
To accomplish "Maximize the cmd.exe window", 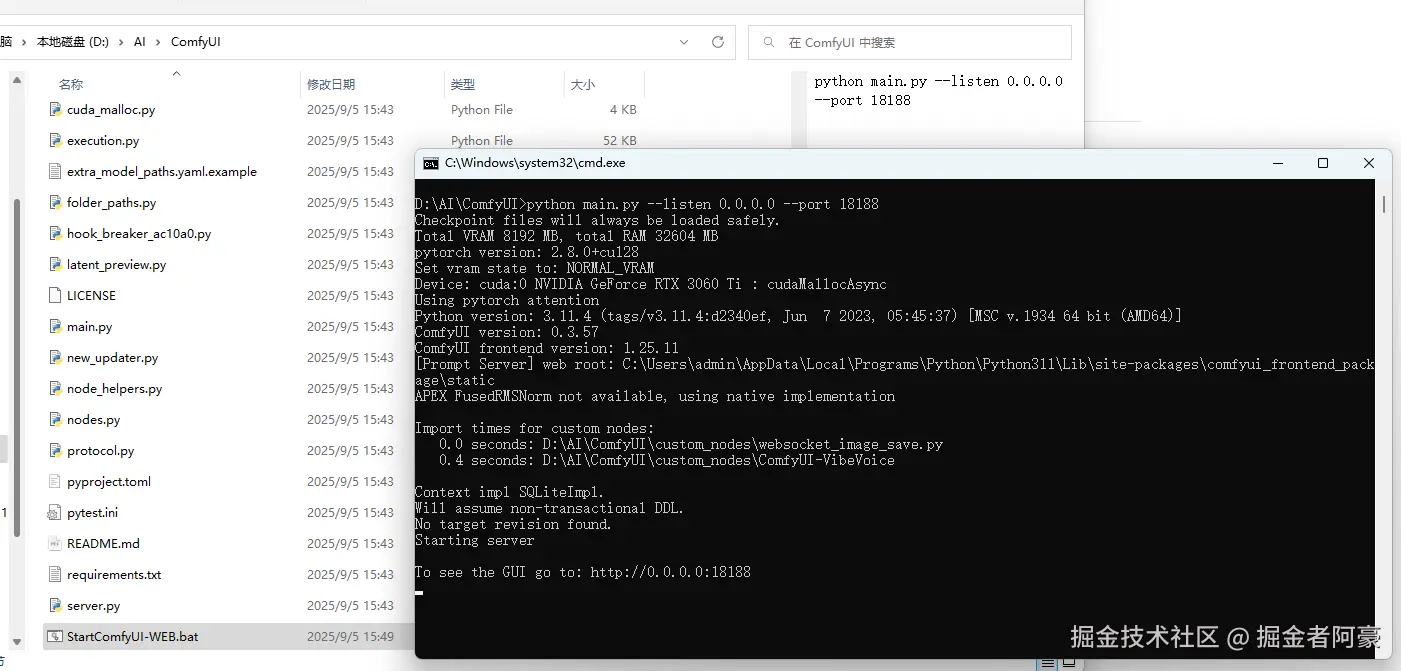I will [1323, 163].
